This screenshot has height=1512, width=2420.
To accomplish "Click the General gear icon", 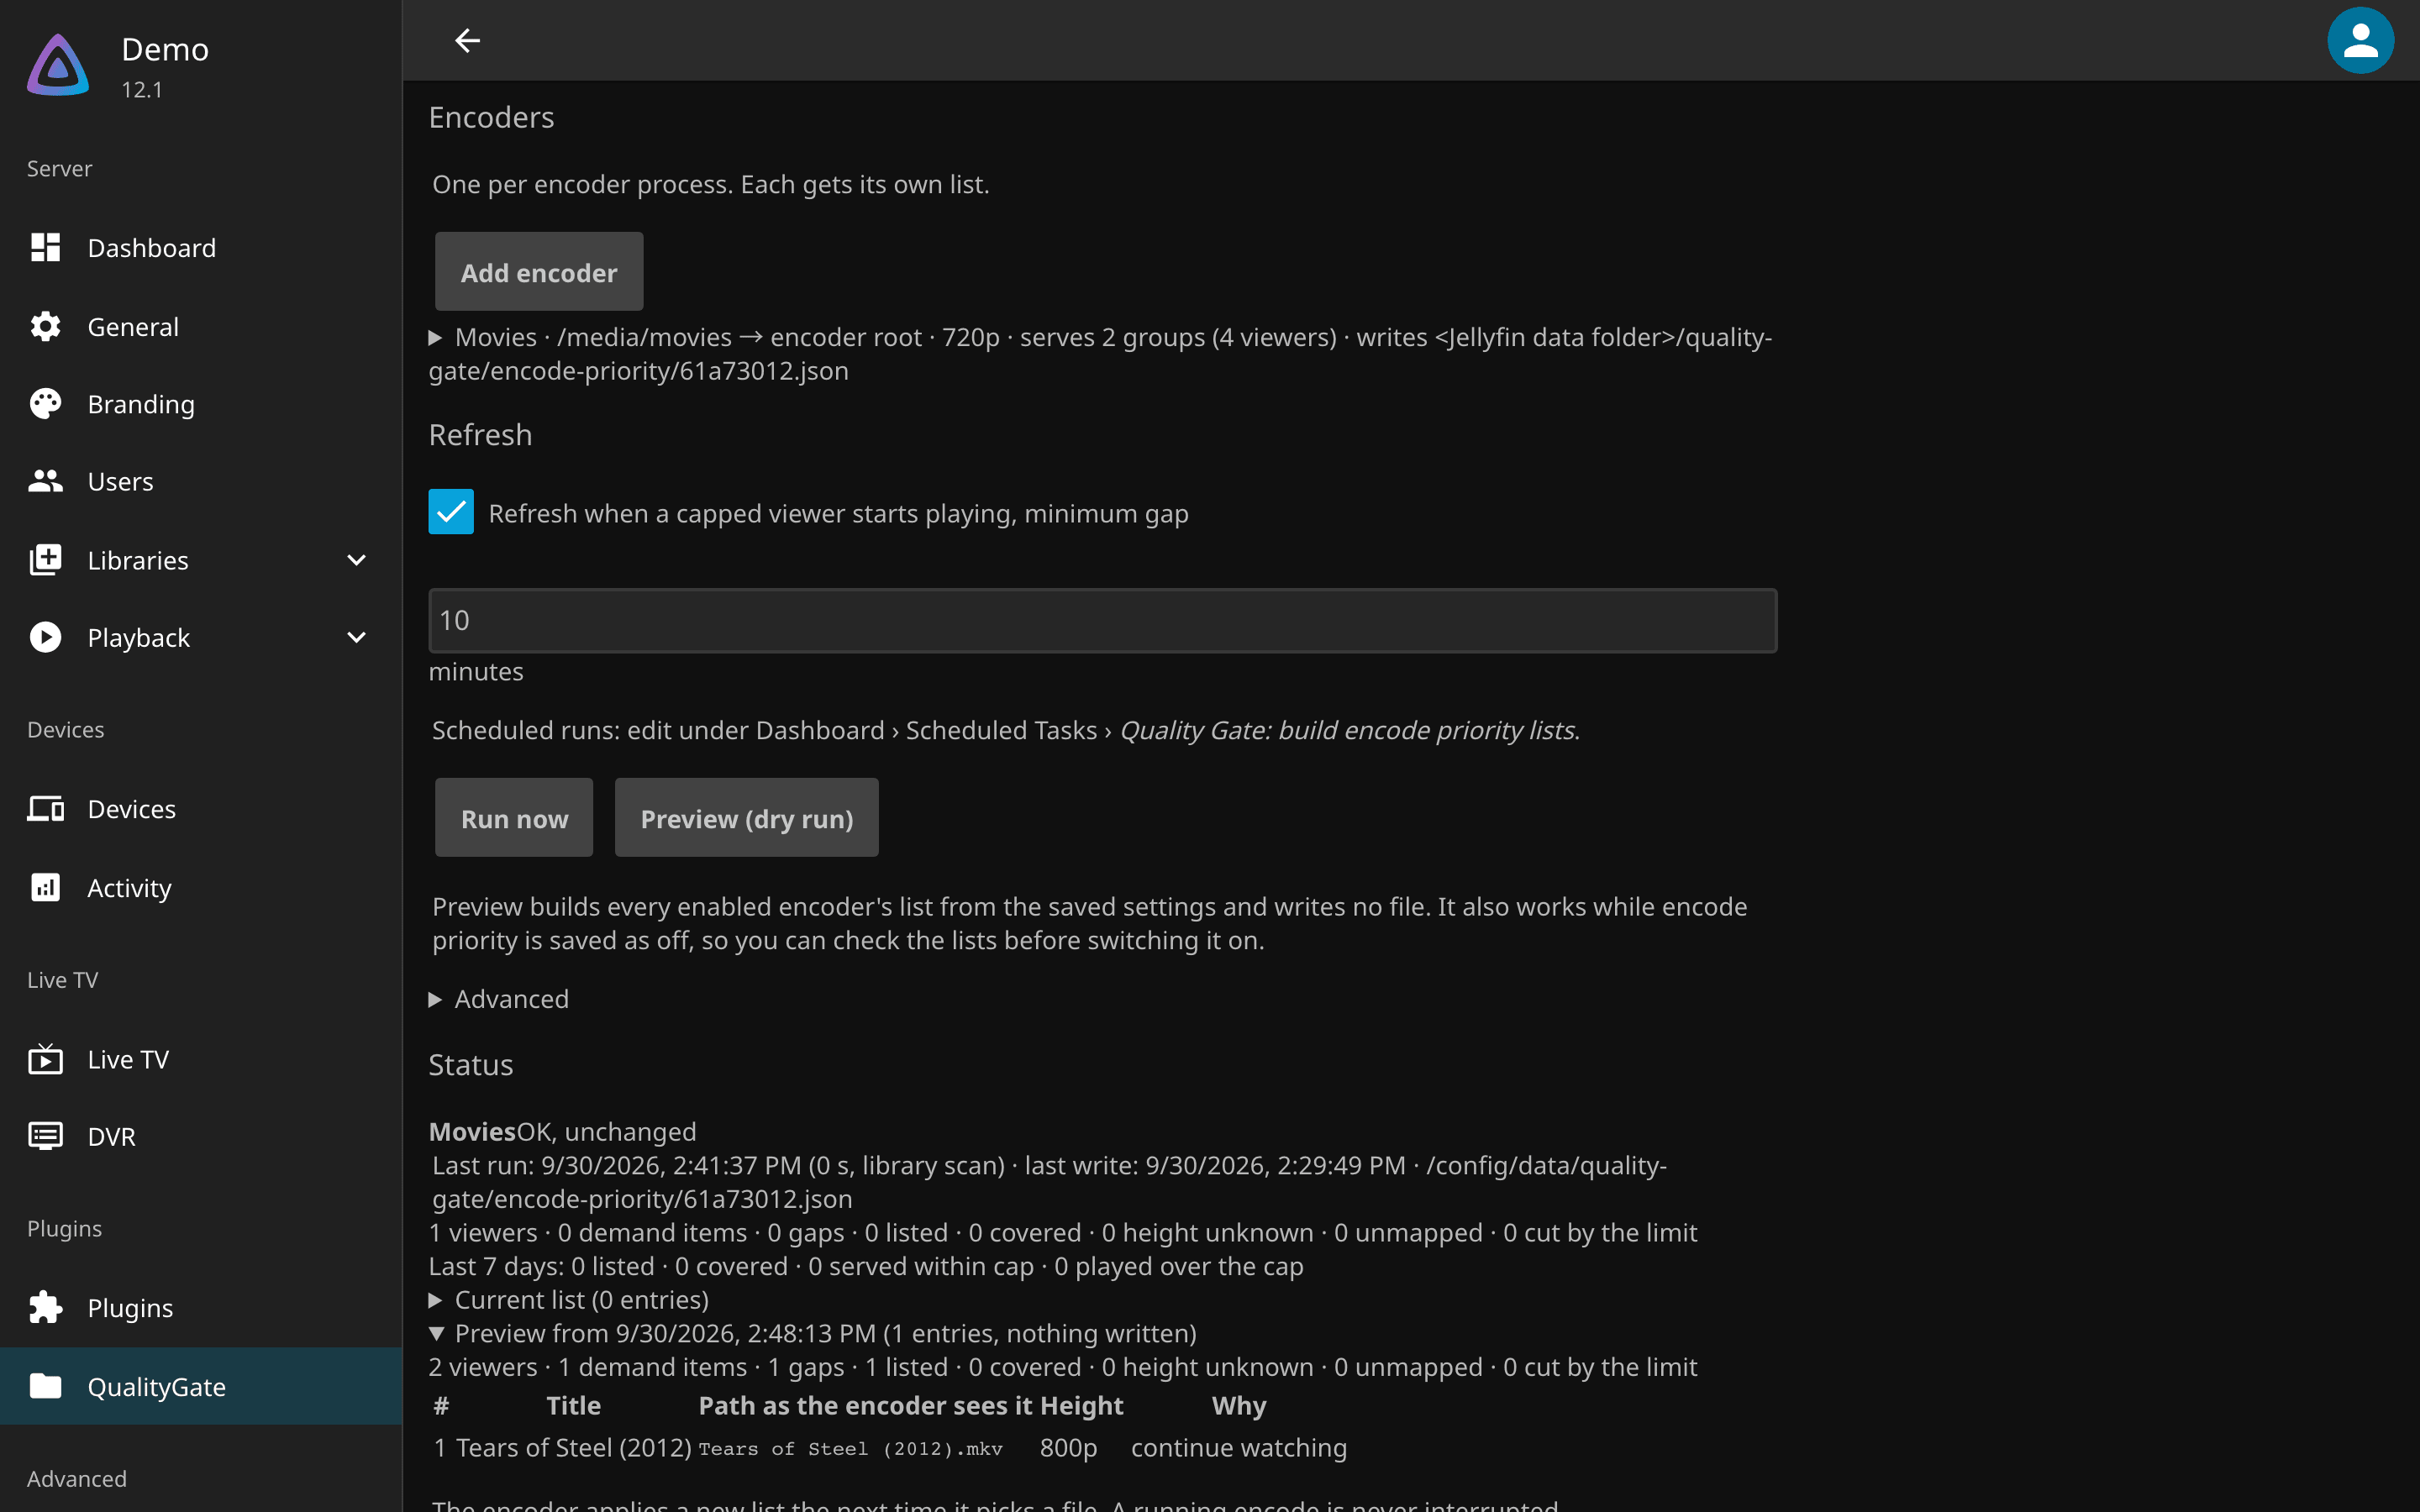I will click(x=45, y=326).
